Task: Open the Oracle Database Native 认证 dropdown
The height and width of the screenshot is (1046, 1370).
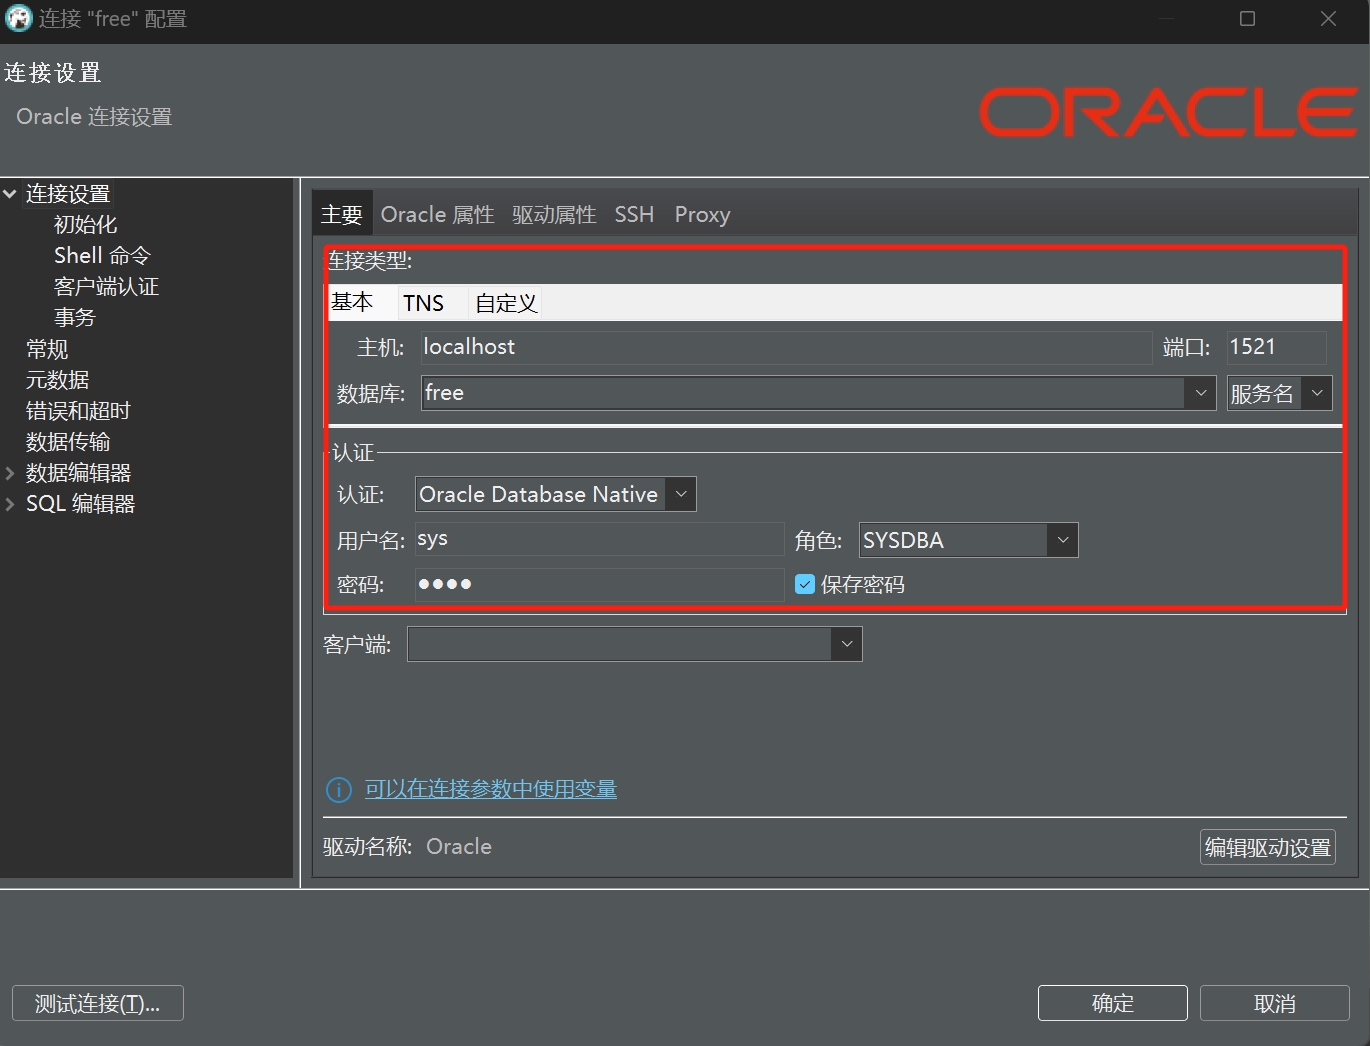Action: (681, 493)
